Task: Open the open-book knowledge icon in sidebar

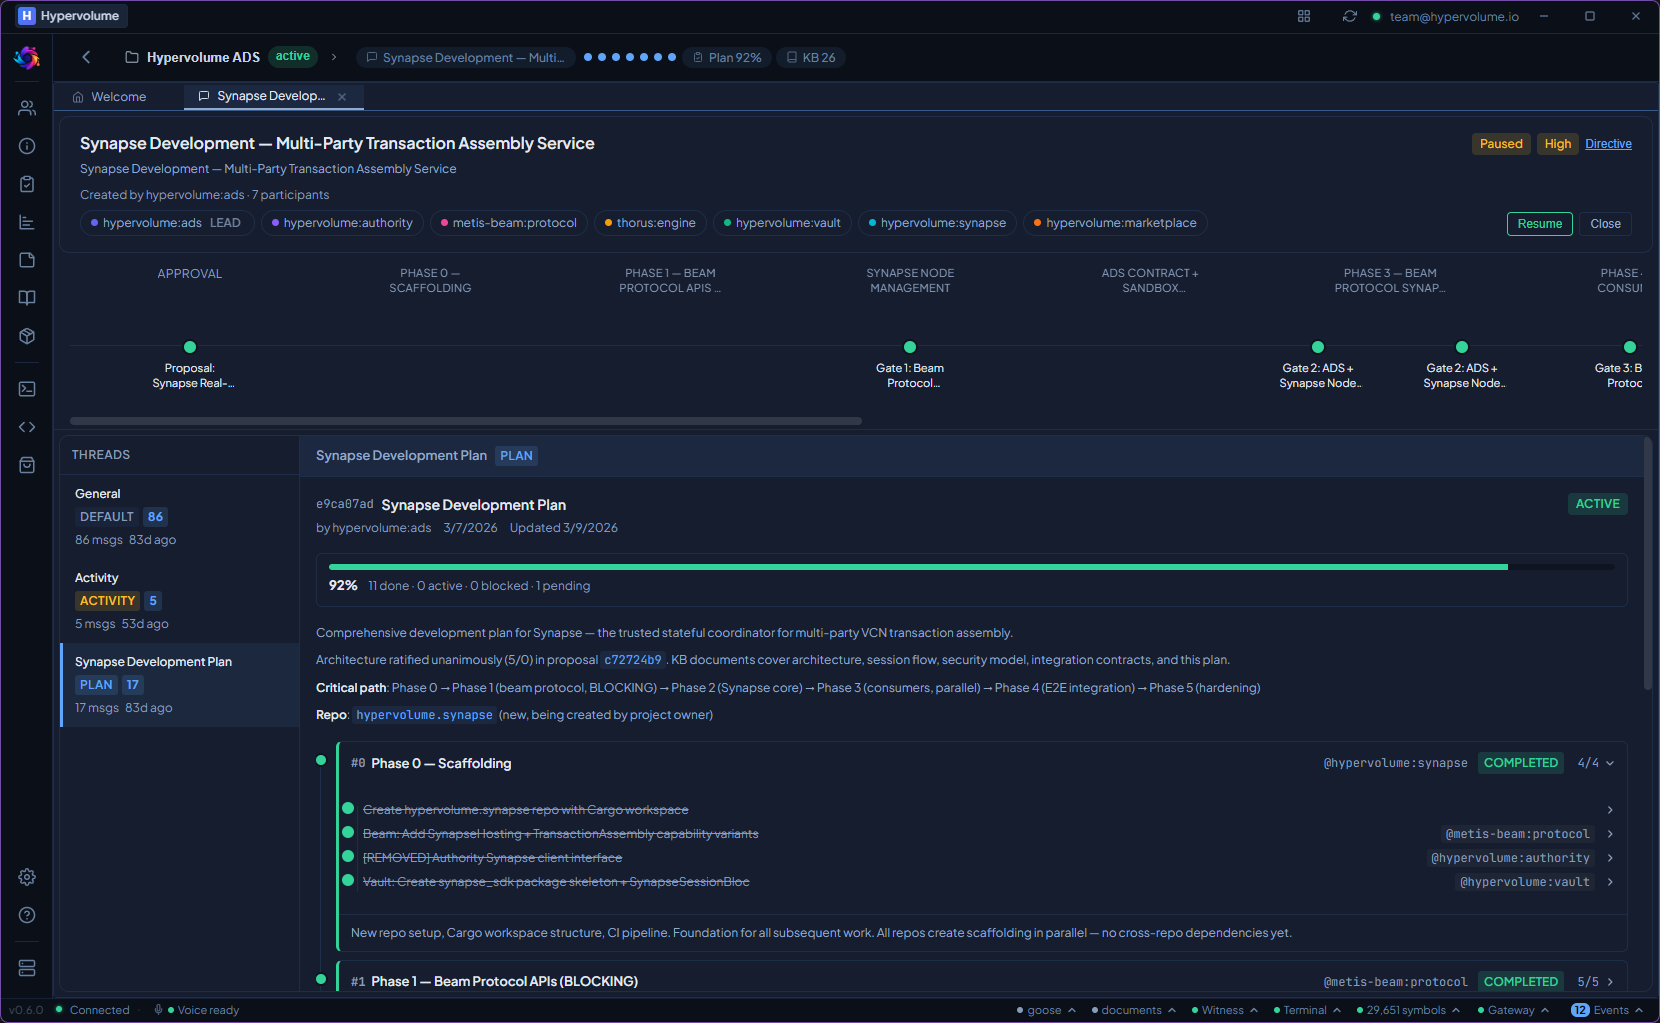Action: [x=27, y=298]
